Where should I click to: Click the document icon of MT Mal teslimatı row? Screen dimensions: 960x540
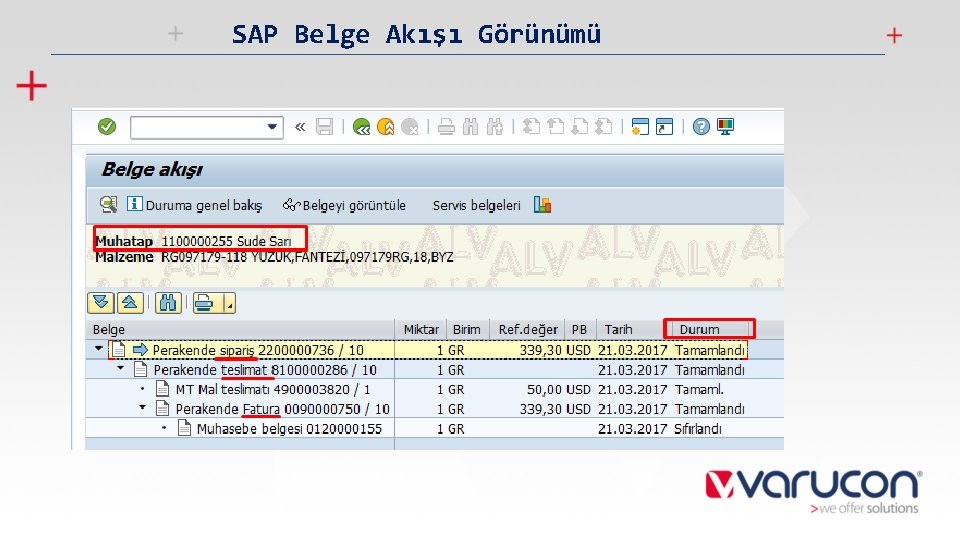click(x=162, y=388)
